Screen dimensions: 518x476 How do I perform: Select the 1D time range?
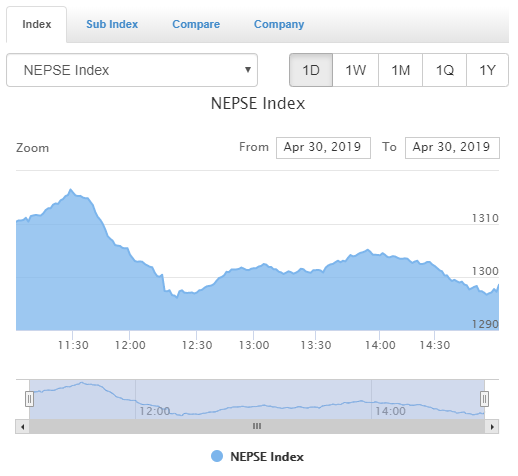pyautogui.click(x=311, y=70)
